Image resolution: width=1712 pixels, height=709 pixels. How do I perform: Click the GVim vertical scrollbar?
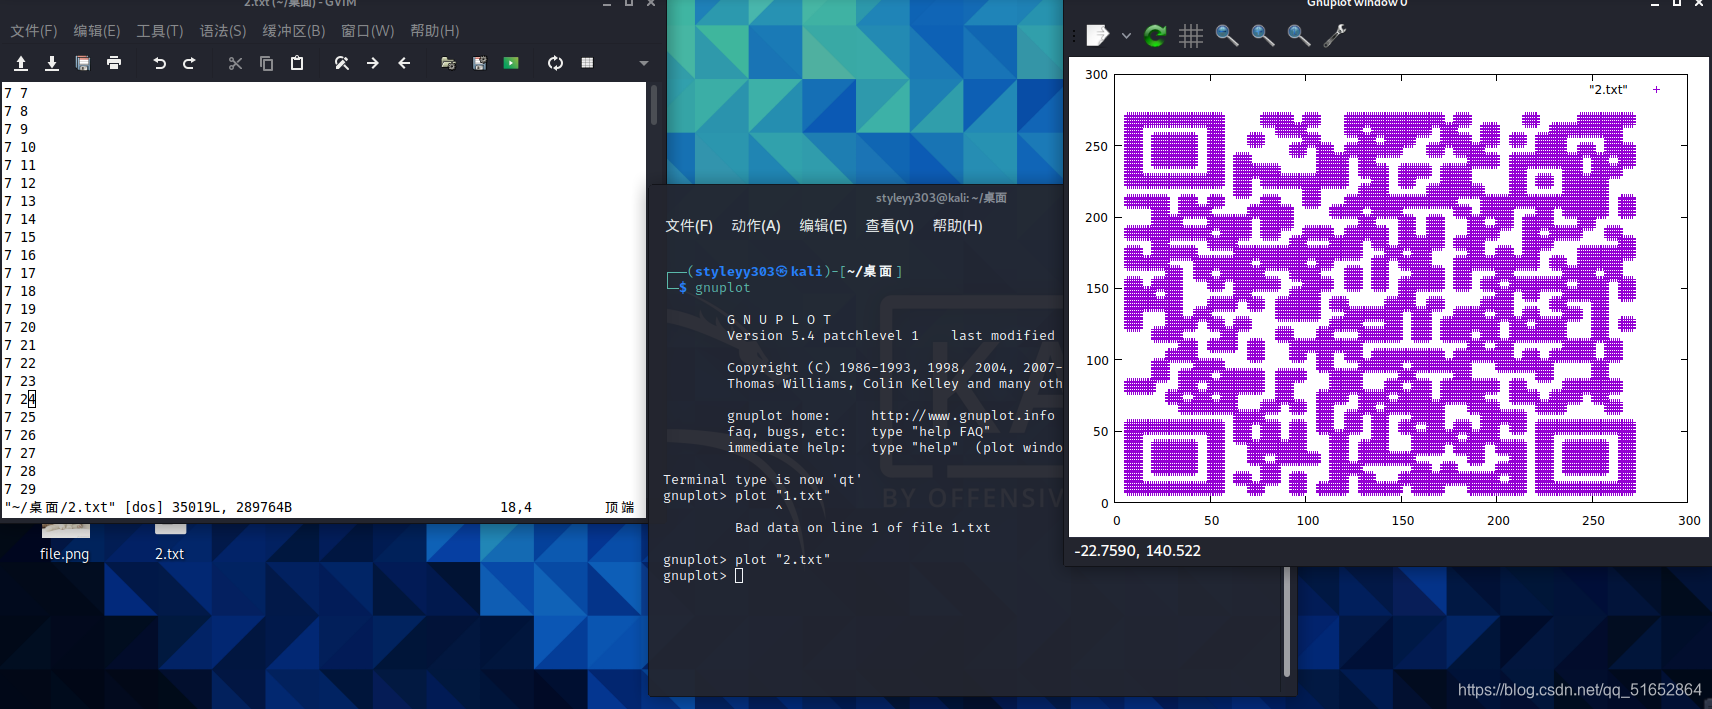point(654,105)
